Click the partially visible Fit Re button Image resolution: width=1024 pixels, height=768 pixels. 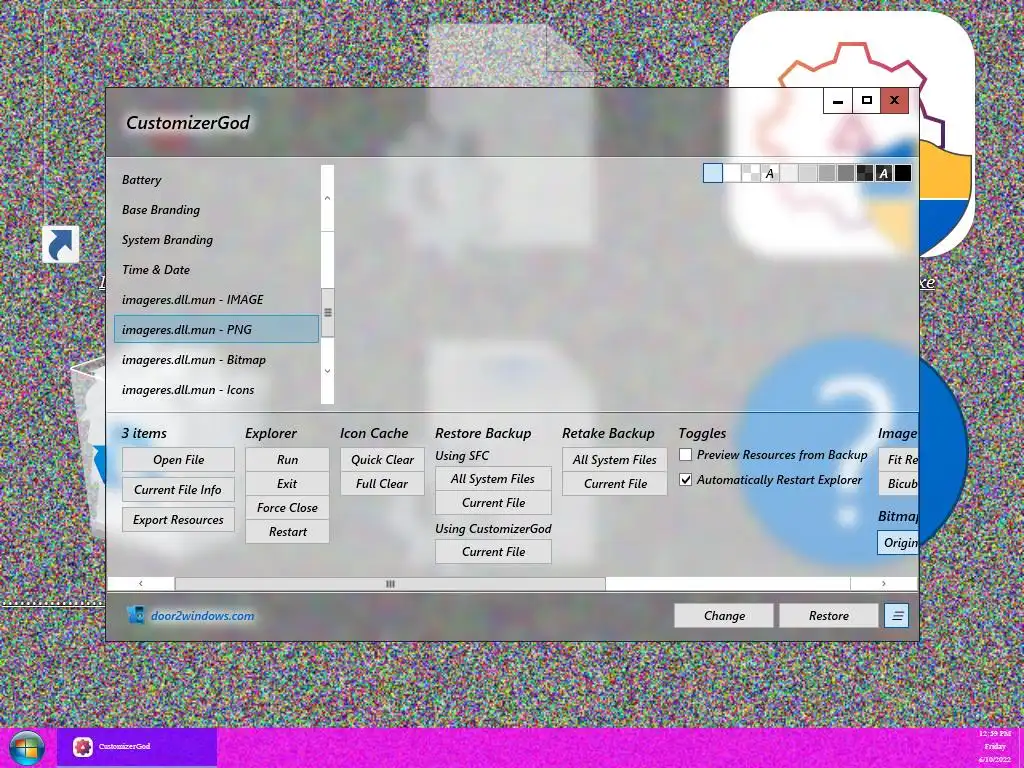click(x=899, y=460)
